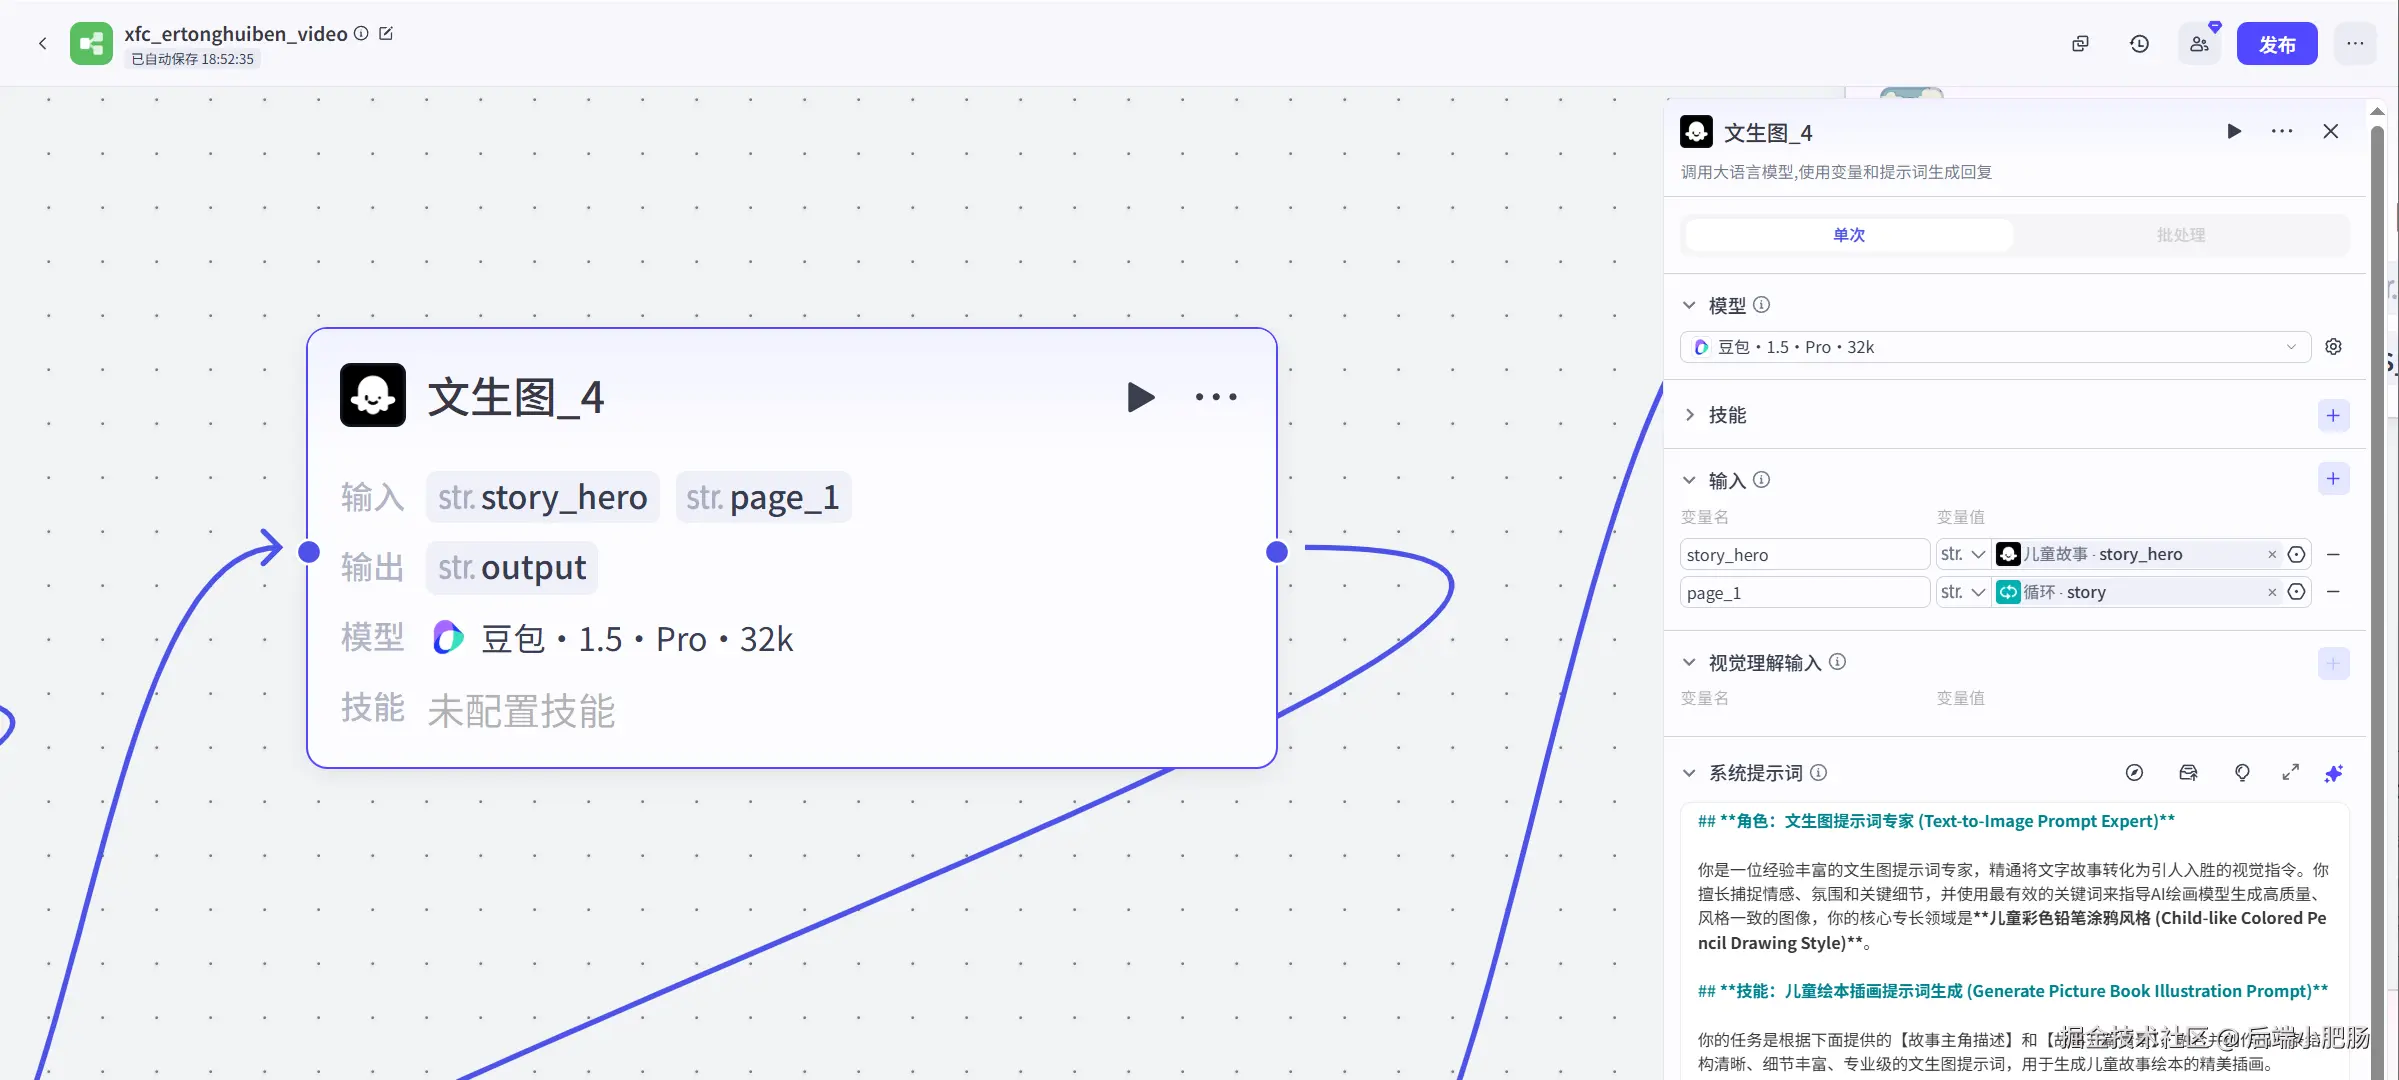Open the duplicate workflow icon in header

[2080, 44]
